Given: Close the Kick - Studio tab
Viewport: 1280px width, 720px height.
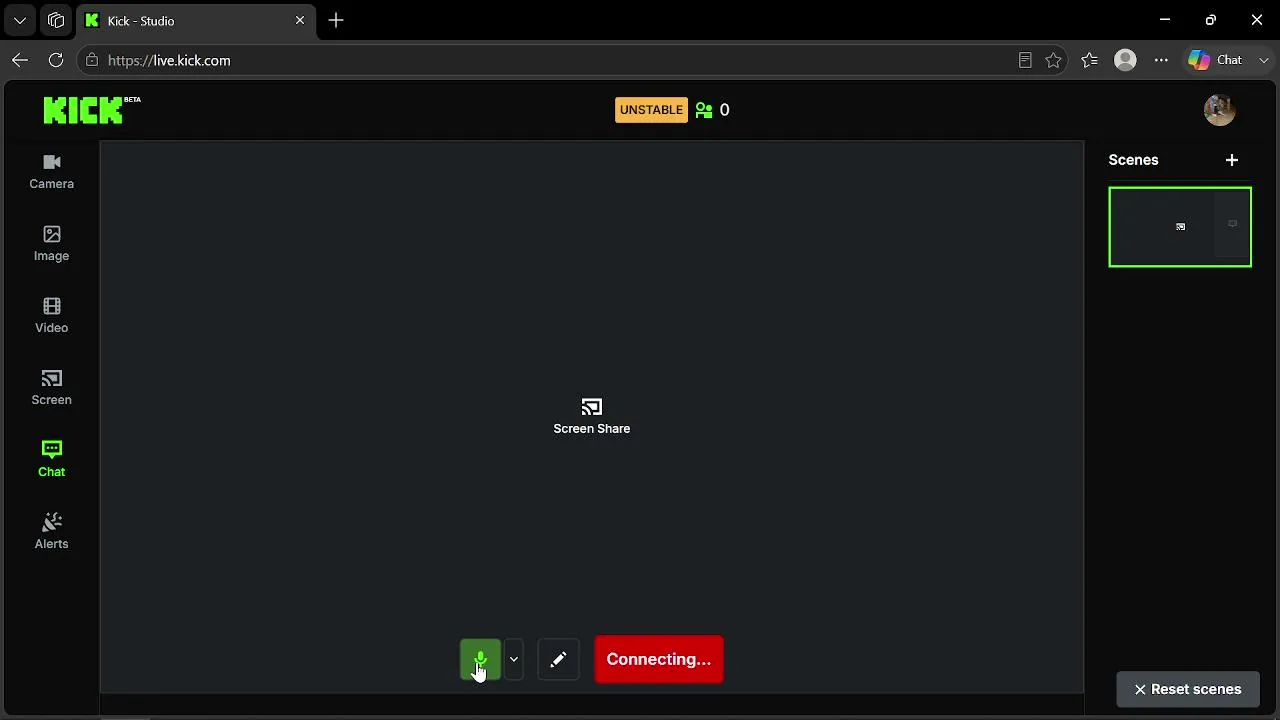Looking at the screenshot, I should click(x=299, y=20).
